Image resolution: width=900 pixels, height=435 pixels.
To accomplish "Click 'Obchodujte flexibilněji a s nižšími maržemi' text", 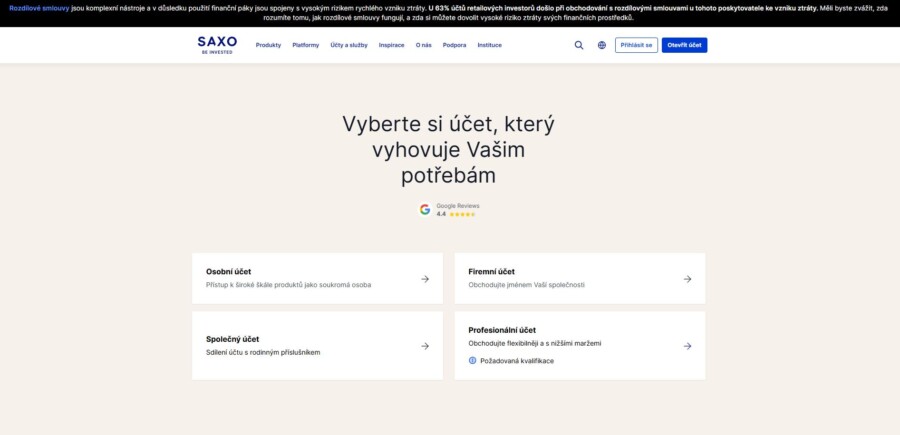I will [x=535, y=343].
